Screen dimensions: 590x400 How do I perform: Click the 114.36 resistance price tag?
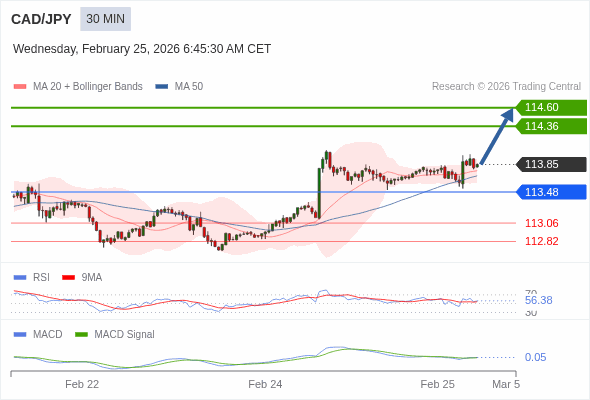pyautogui.click(x=551, y=126)
